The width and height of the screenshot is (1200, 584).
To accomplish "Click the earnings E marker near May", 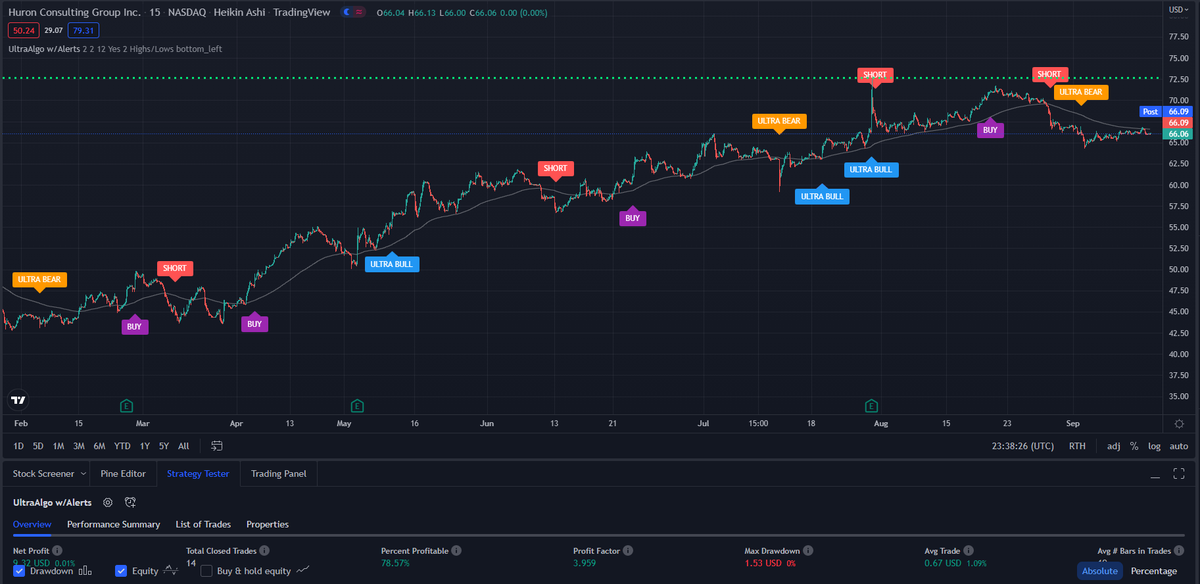I will click(358, 405).
